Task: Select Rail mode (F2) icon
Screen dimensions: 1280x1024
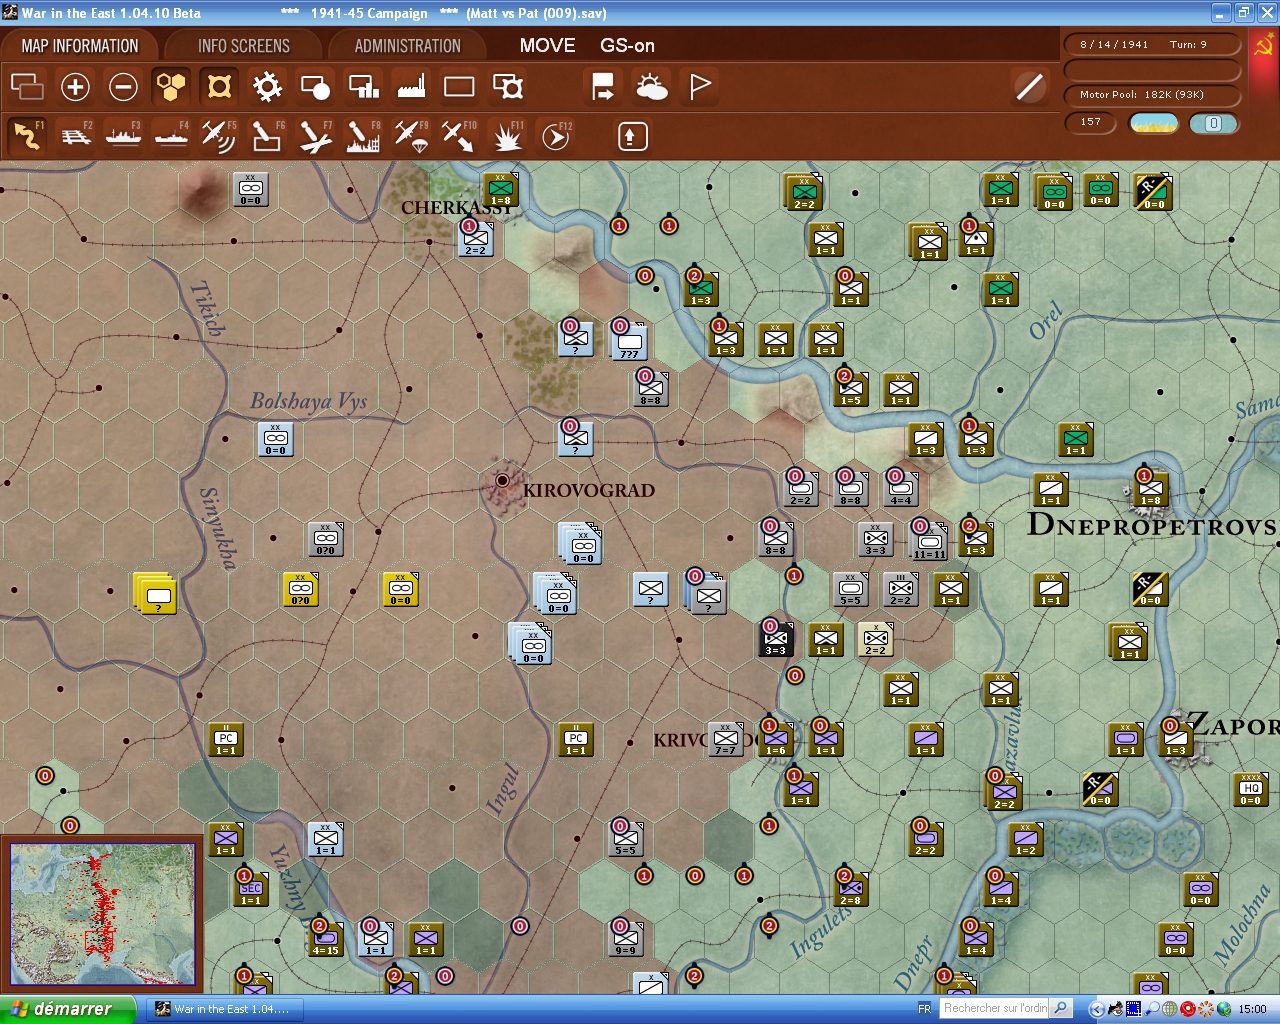Action: [x=75, y=136]
